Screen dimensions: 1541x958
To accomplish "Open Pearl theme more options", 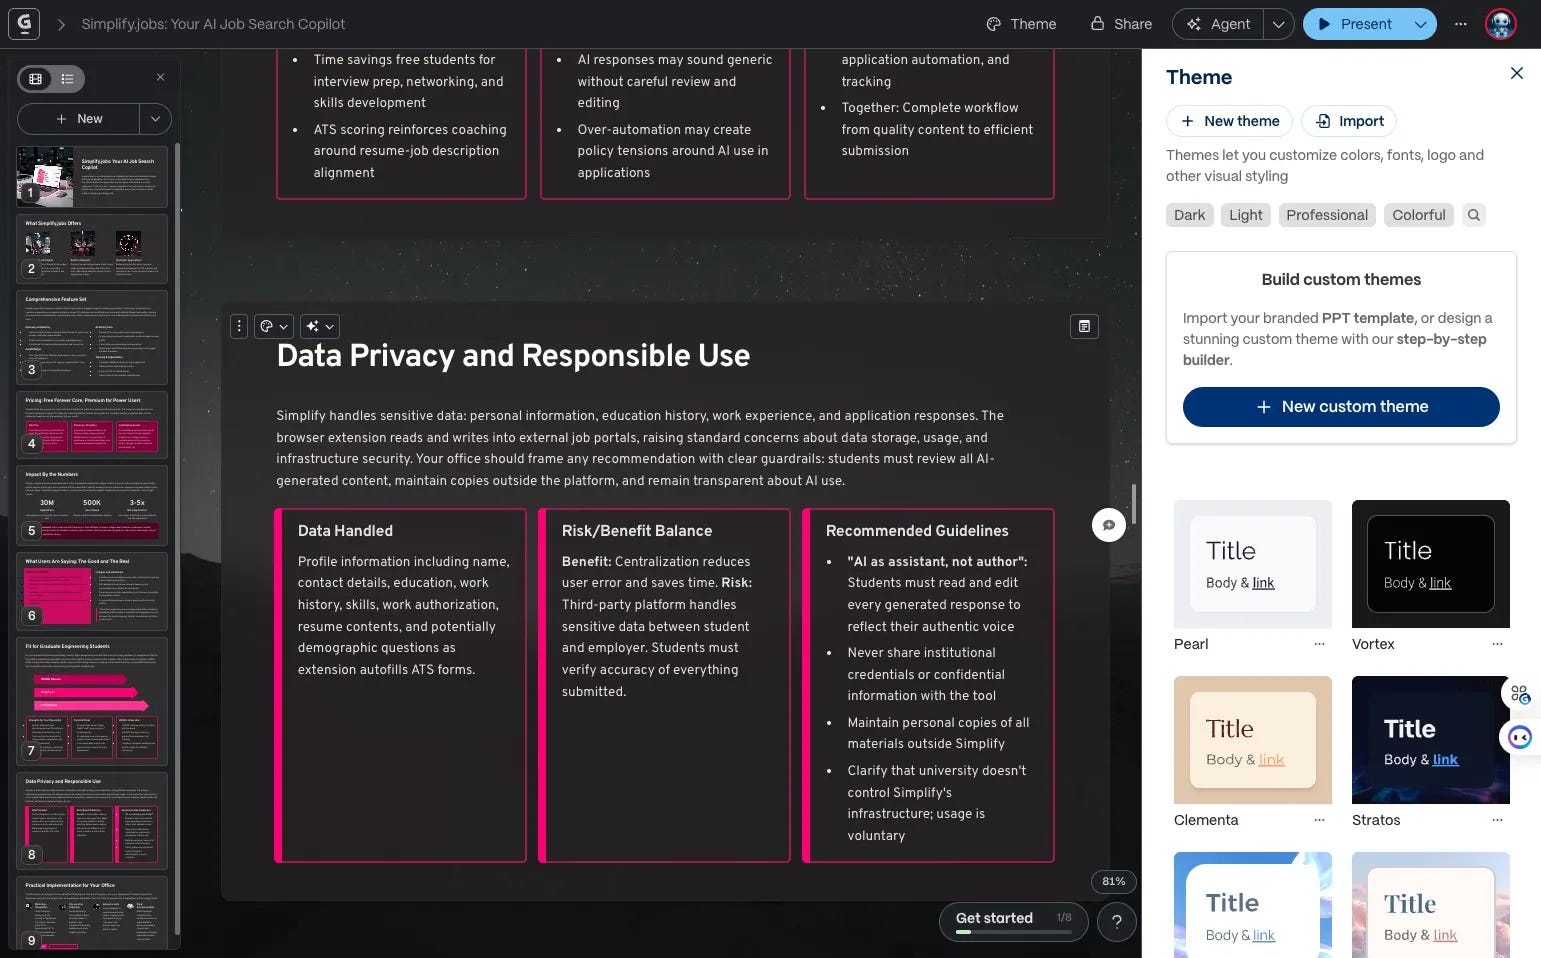I will point(1319,644).
